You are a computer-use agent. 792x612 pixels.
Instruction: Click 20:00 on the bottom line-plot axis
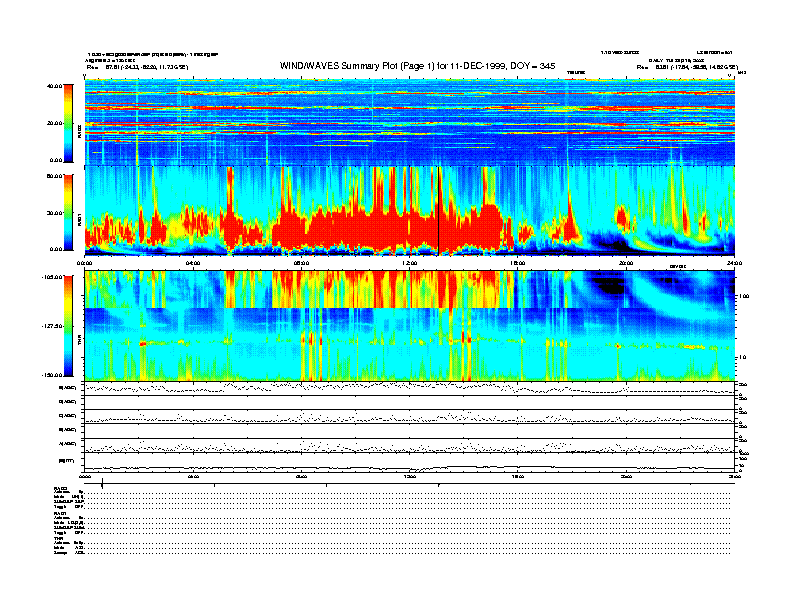pos(626,476)
